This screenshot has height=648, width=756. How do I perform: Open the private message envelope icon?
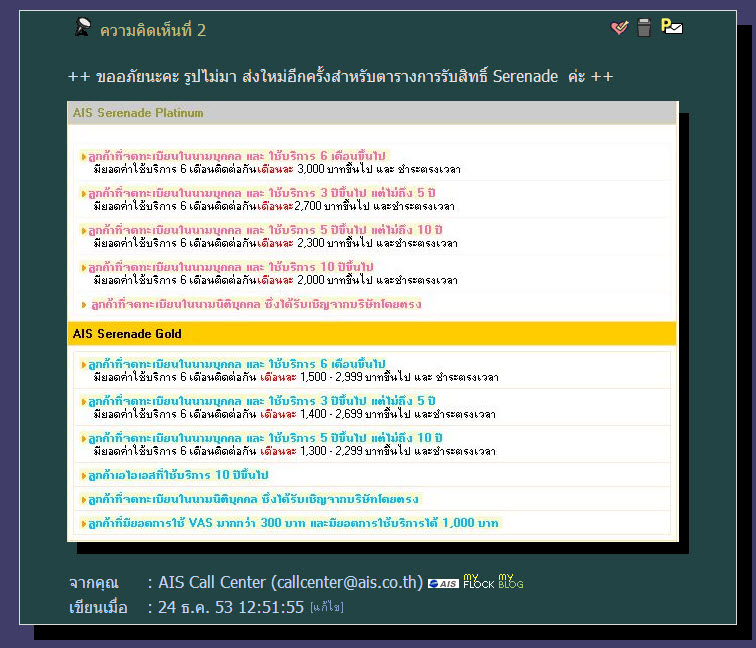(x=672, y=26)
